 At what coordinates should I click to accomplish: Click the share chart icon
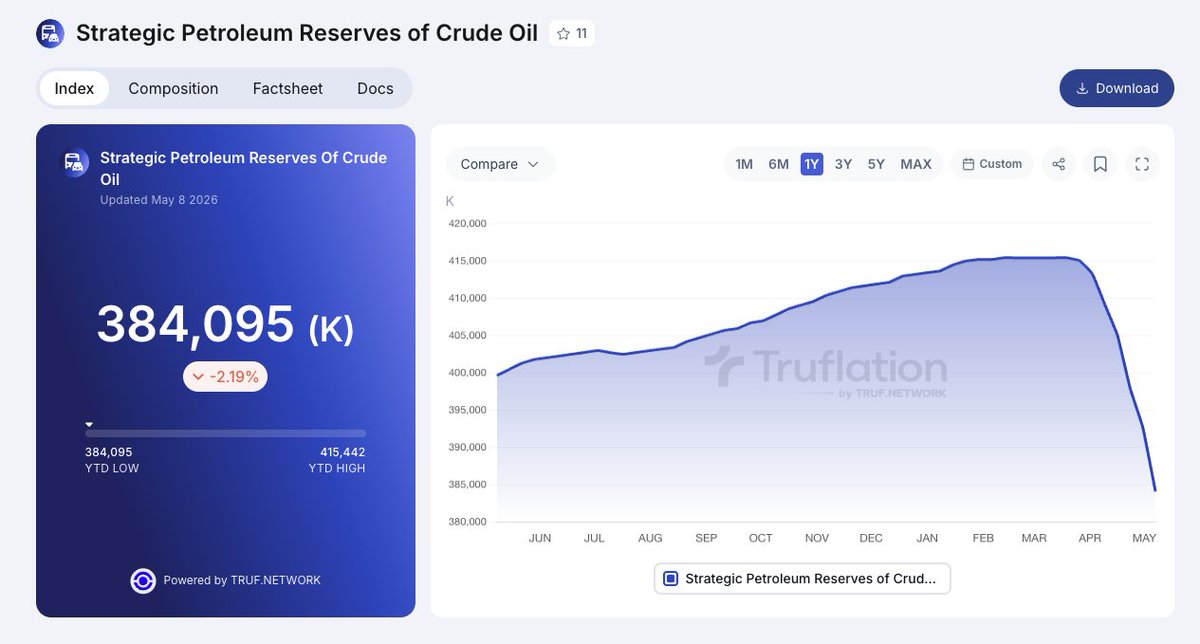pyautogui.click(x=1059, y=164)
